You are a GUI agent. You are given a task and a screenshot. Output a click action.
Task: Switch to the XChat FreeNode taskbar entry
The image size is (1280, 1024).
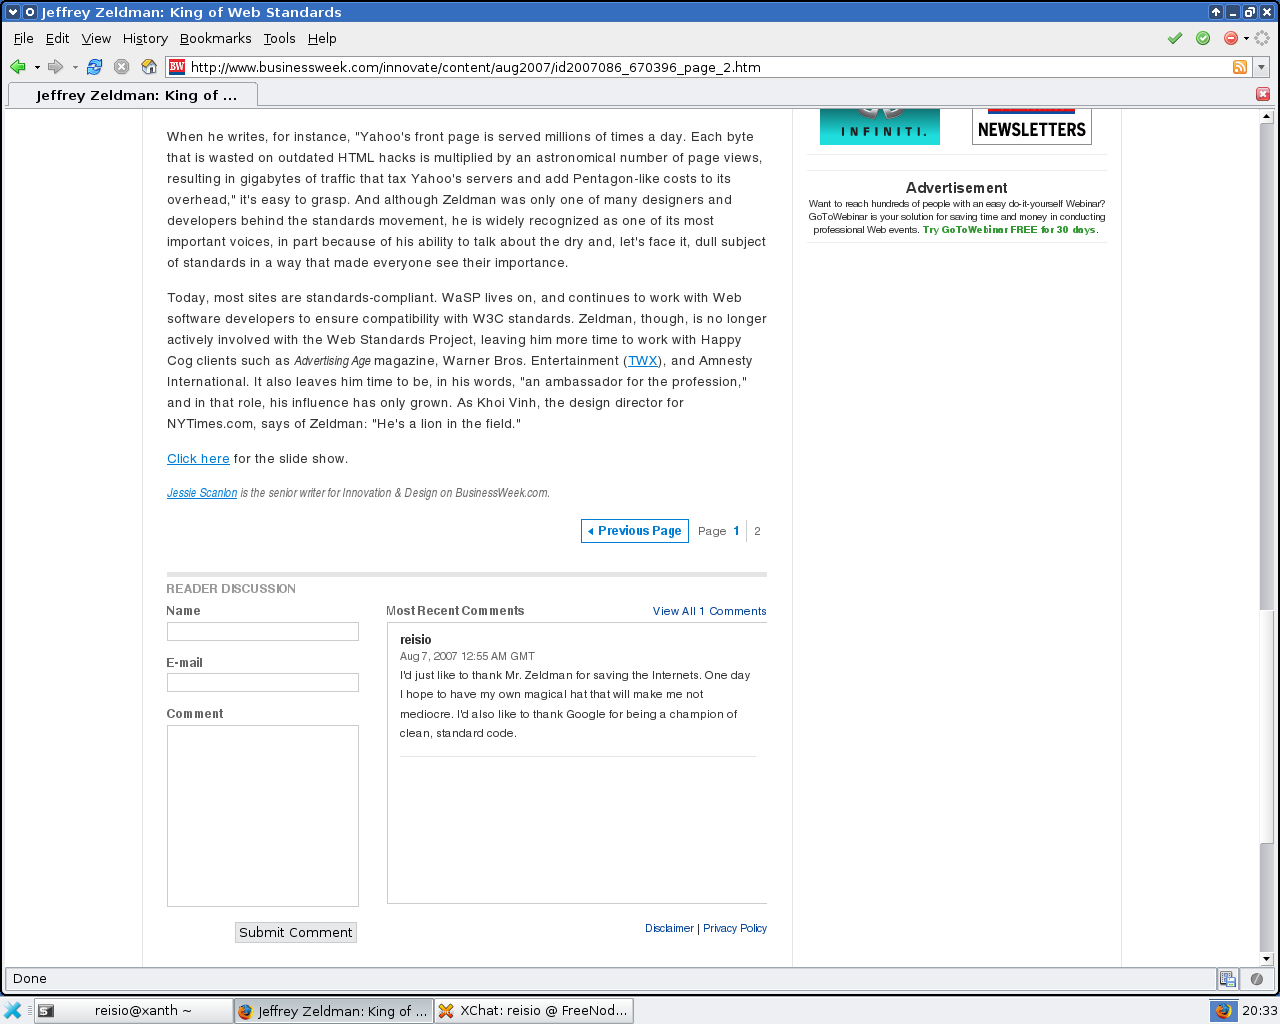point(533,1011)
